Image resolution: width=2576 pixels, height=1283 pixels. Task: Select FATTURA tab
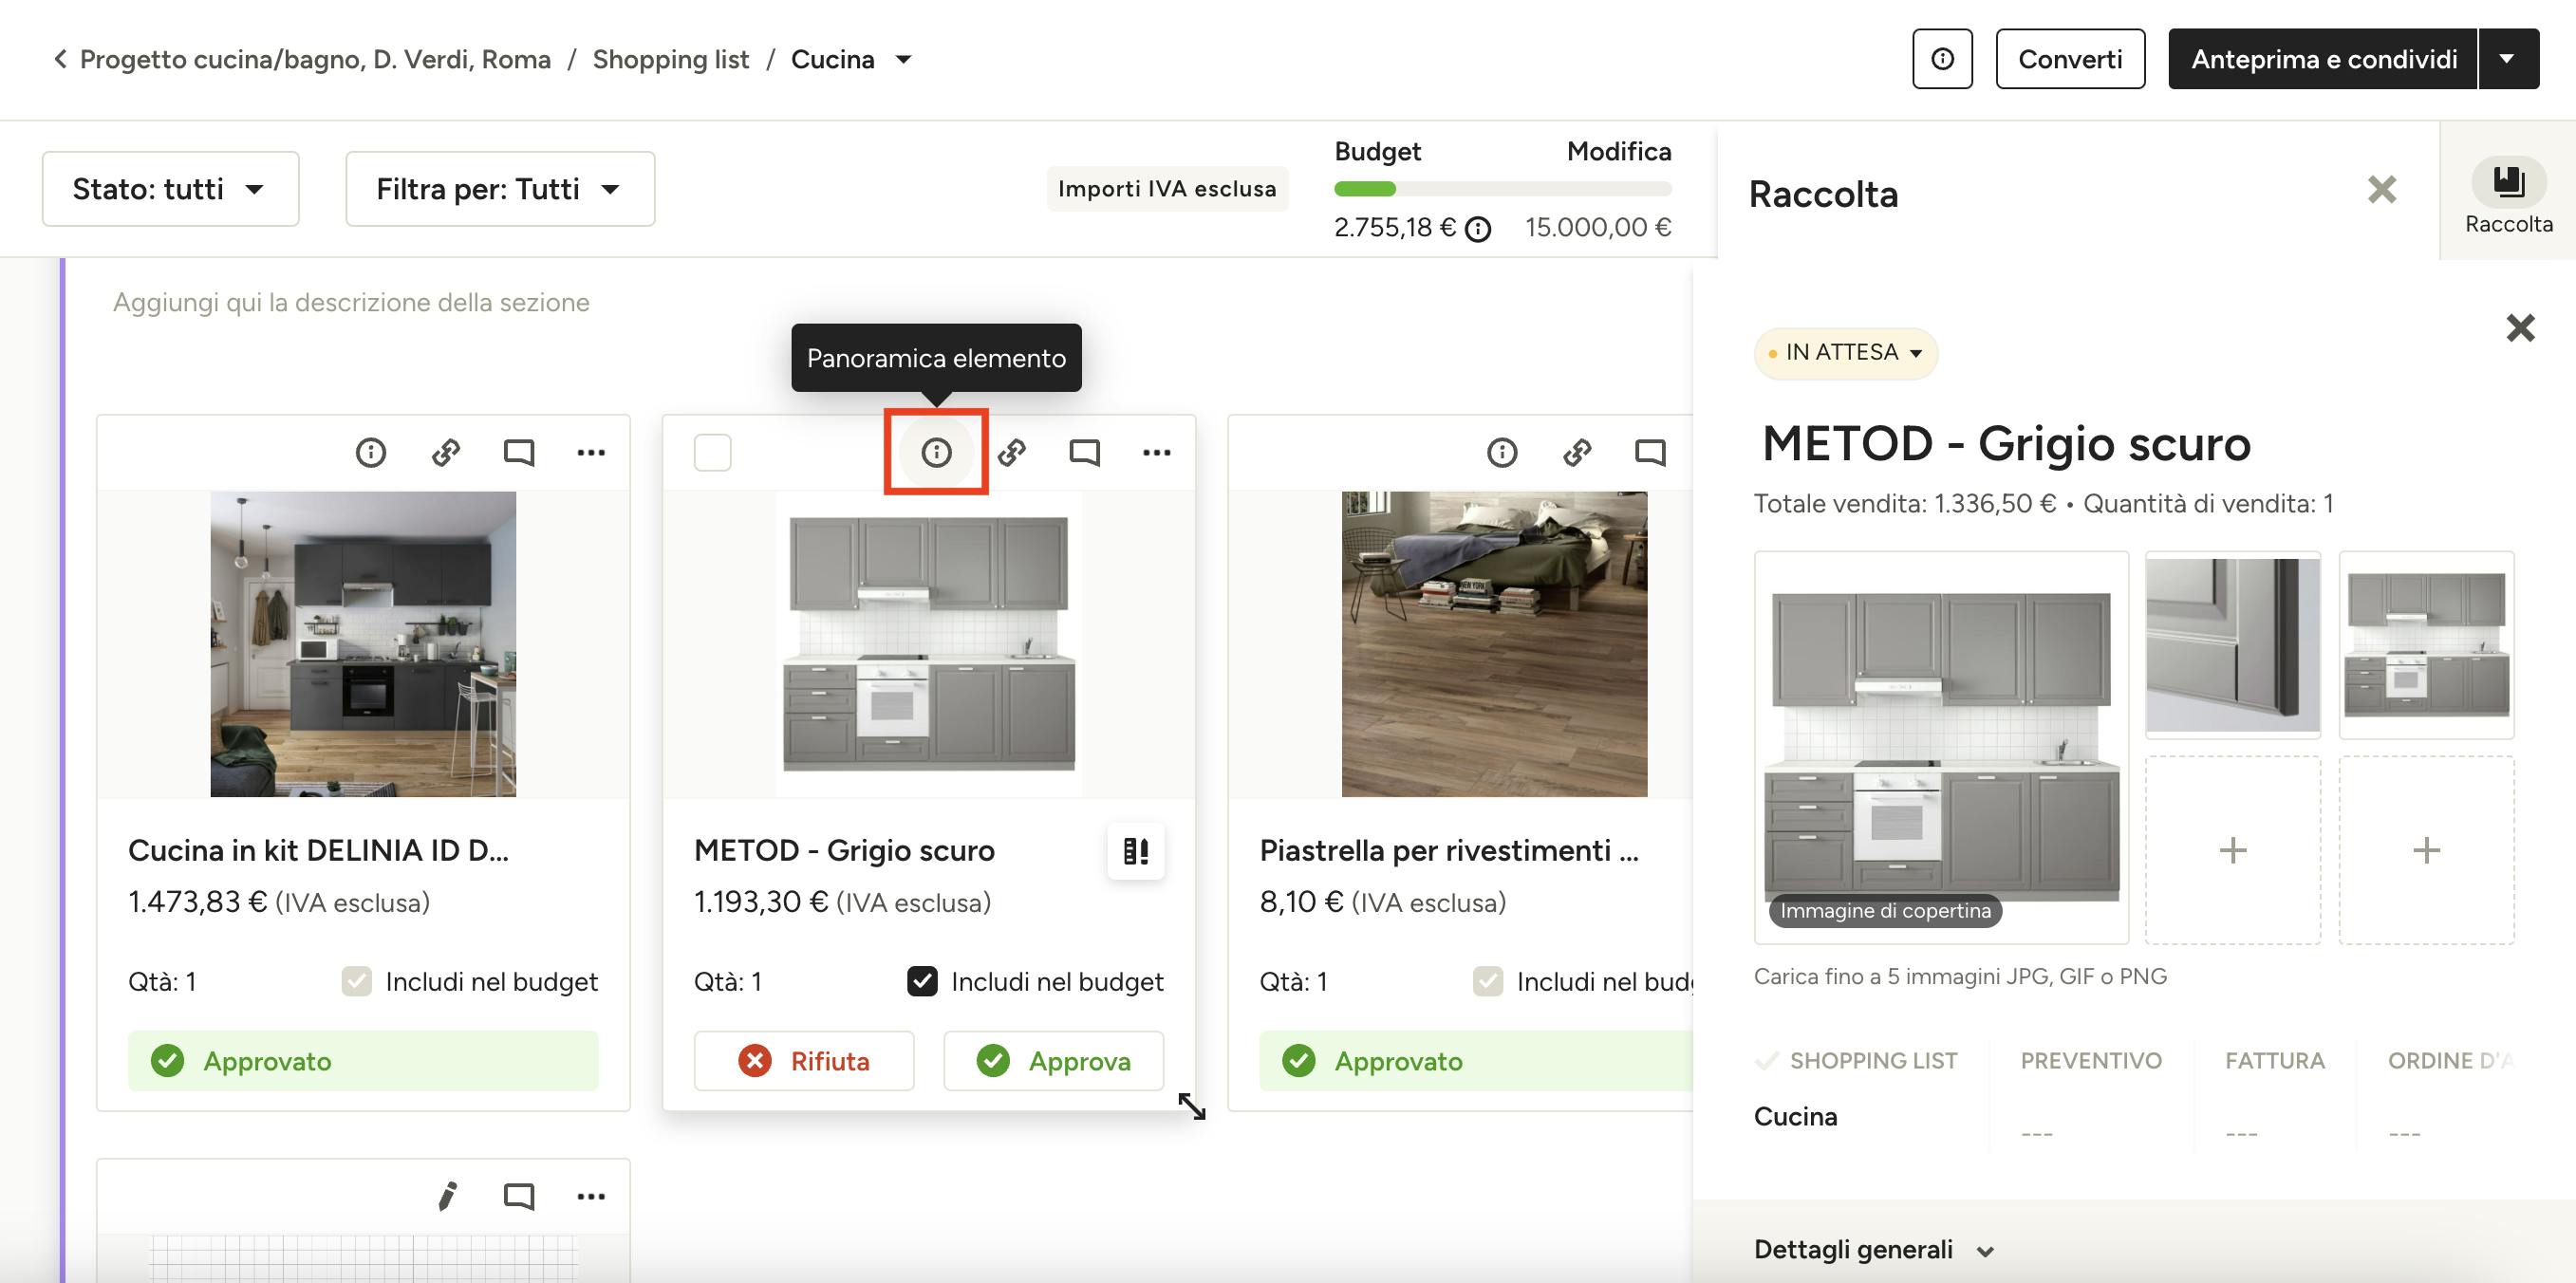point(2275,1061)
